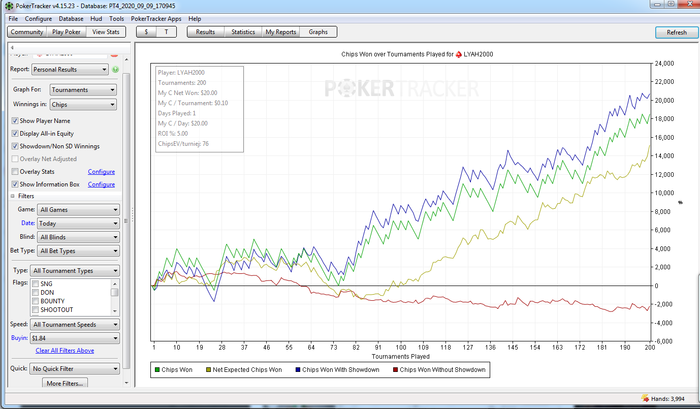This screenshot has height=409, width=700.
Task: Check the BOUNTY flag checkbox
Action: coord(37,300)
